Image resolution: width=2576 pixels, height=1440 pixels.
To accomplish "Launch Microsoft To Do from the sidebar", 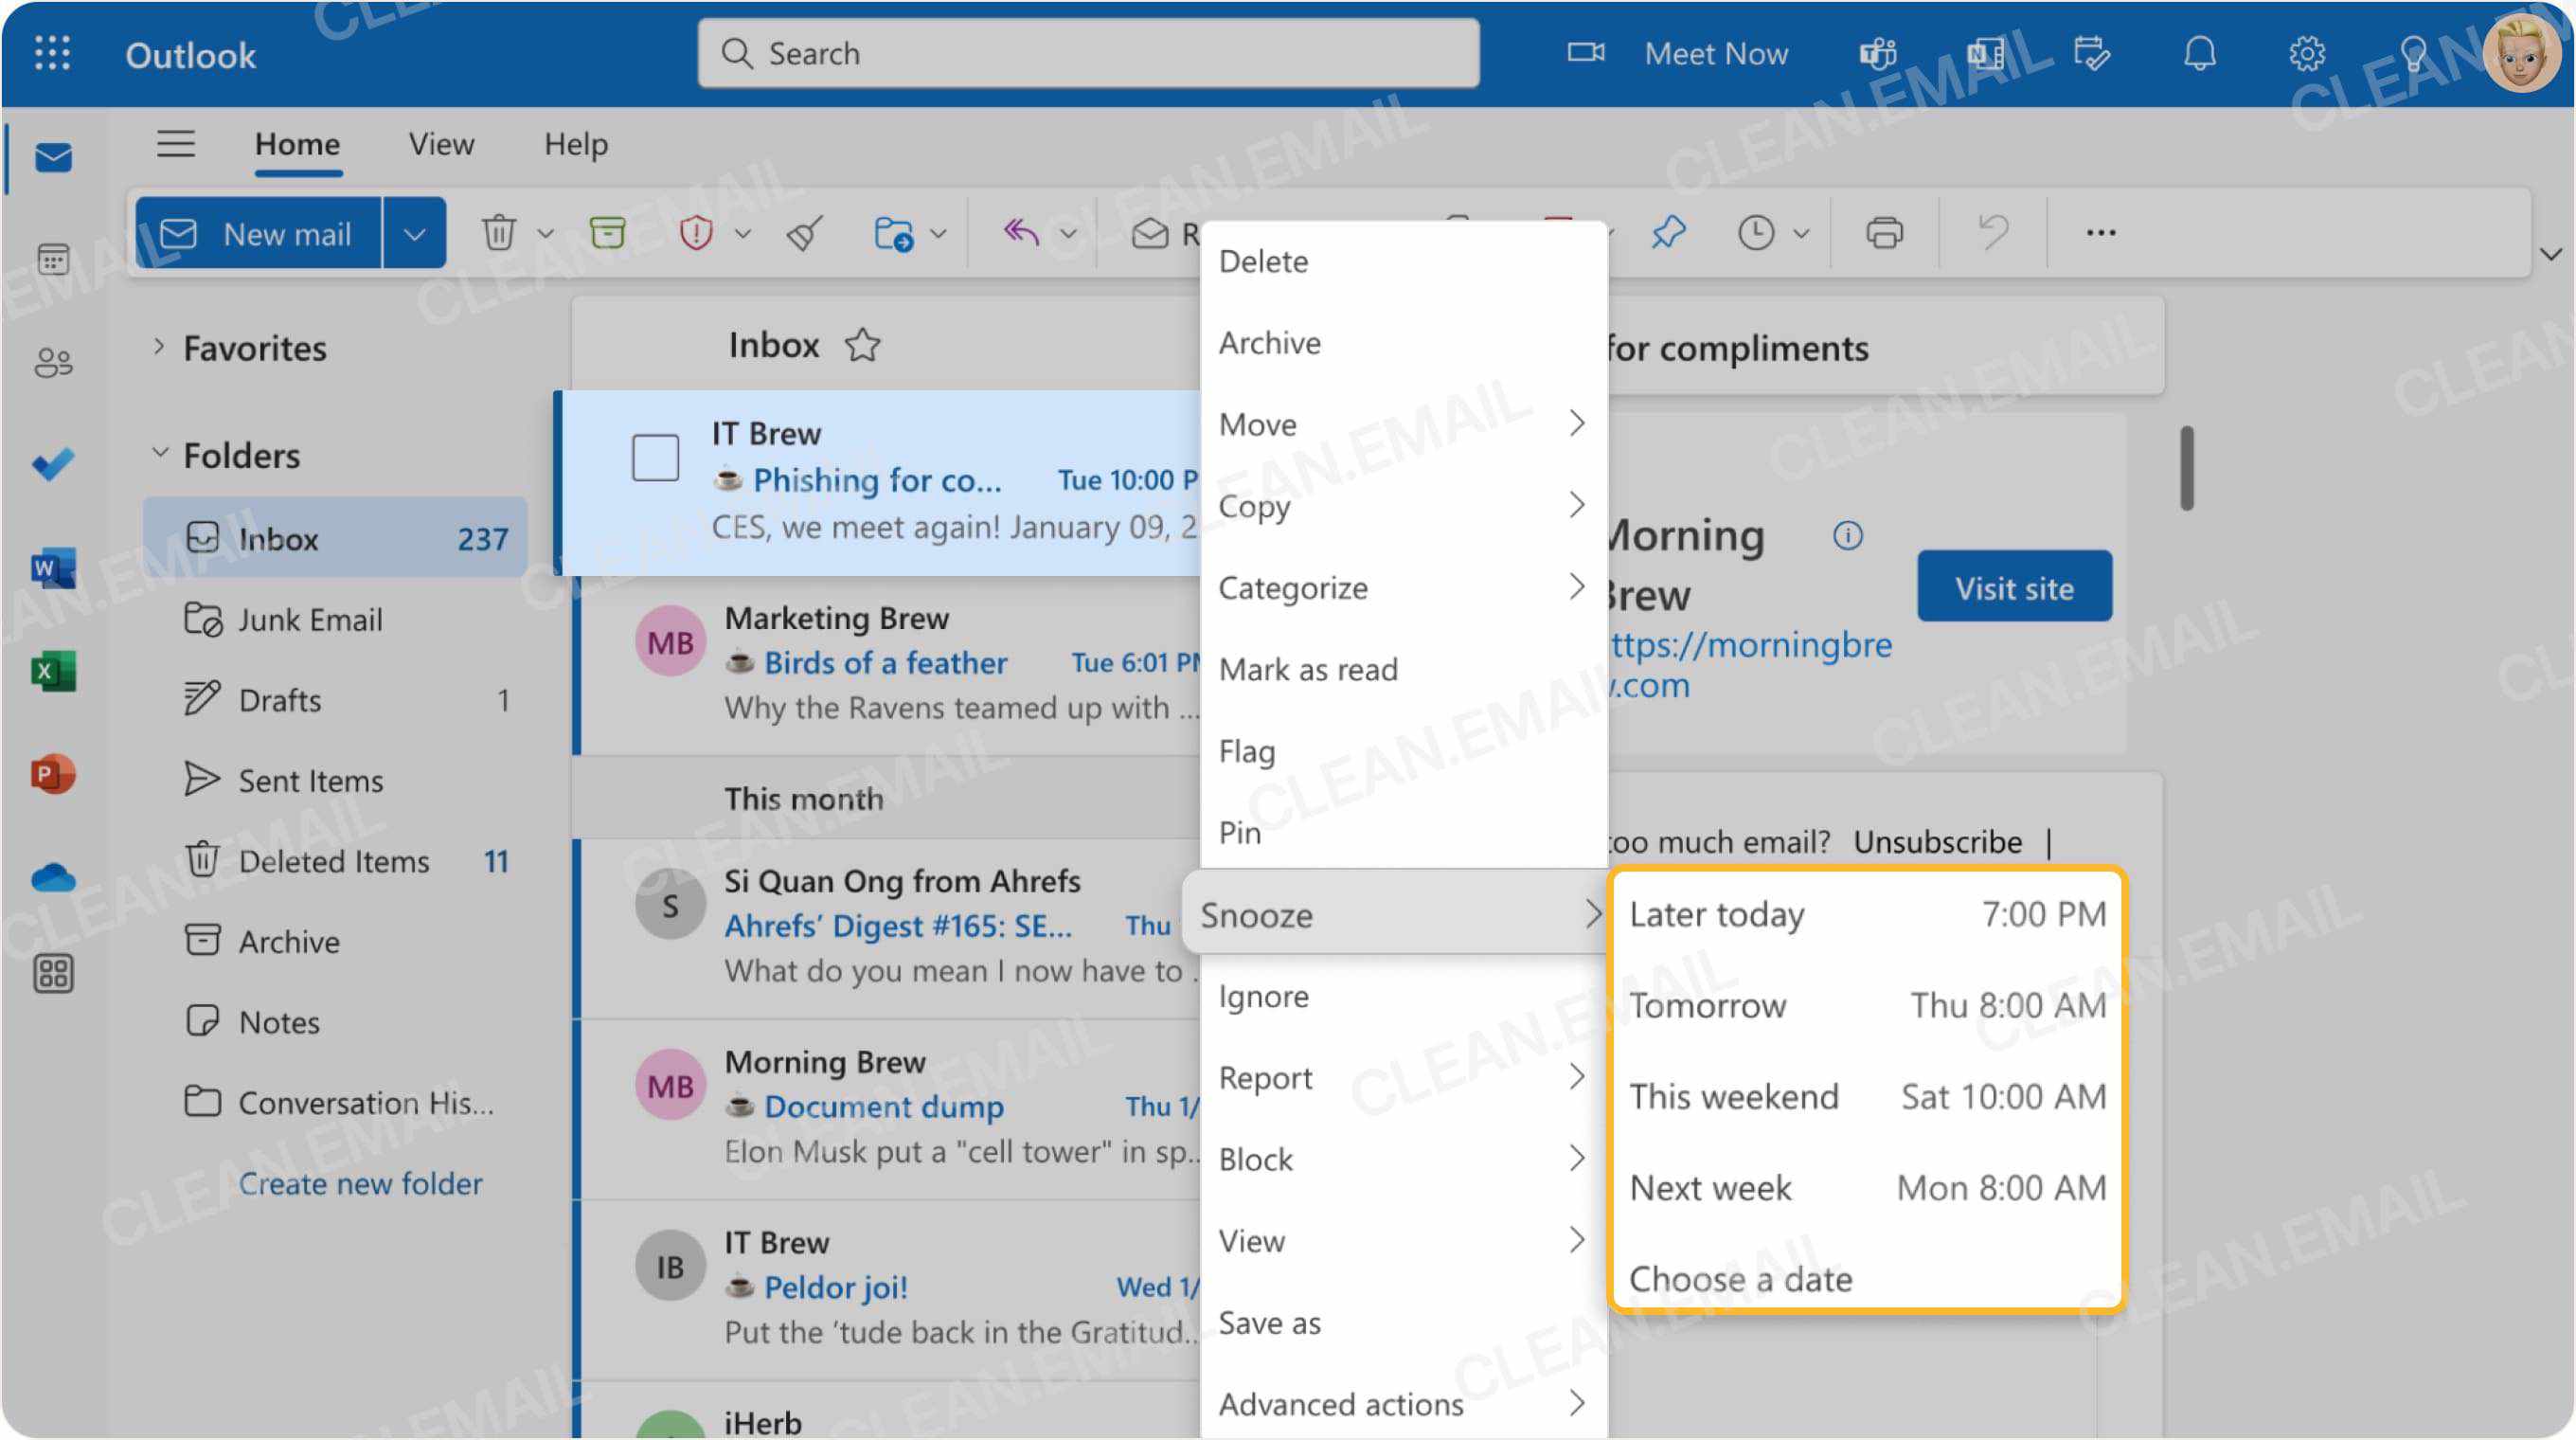I will pyautogui.click(x=53, y=463).
